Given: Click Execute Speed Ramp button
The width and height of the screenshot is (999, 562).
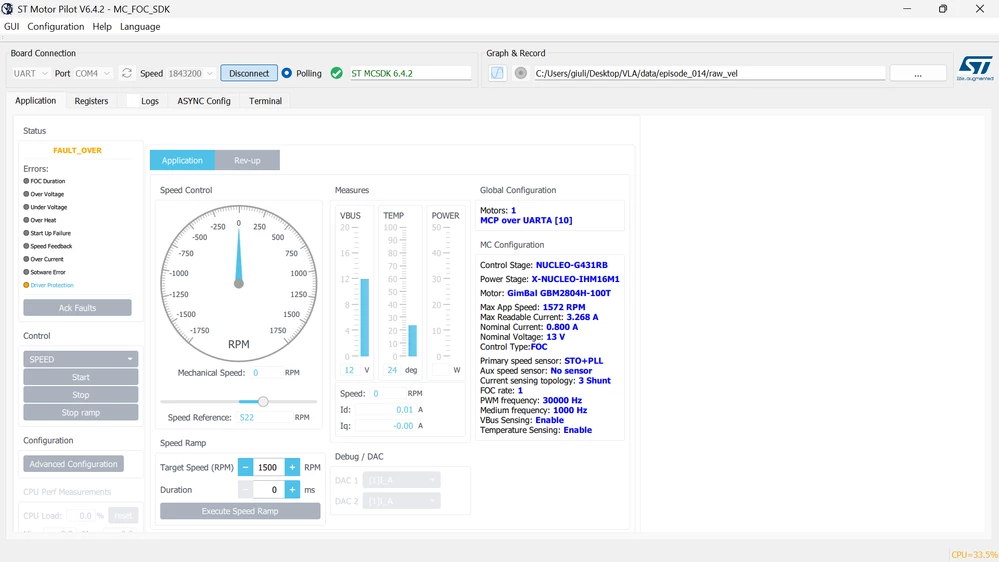Looking at the screenshot, I should (240, 511).
